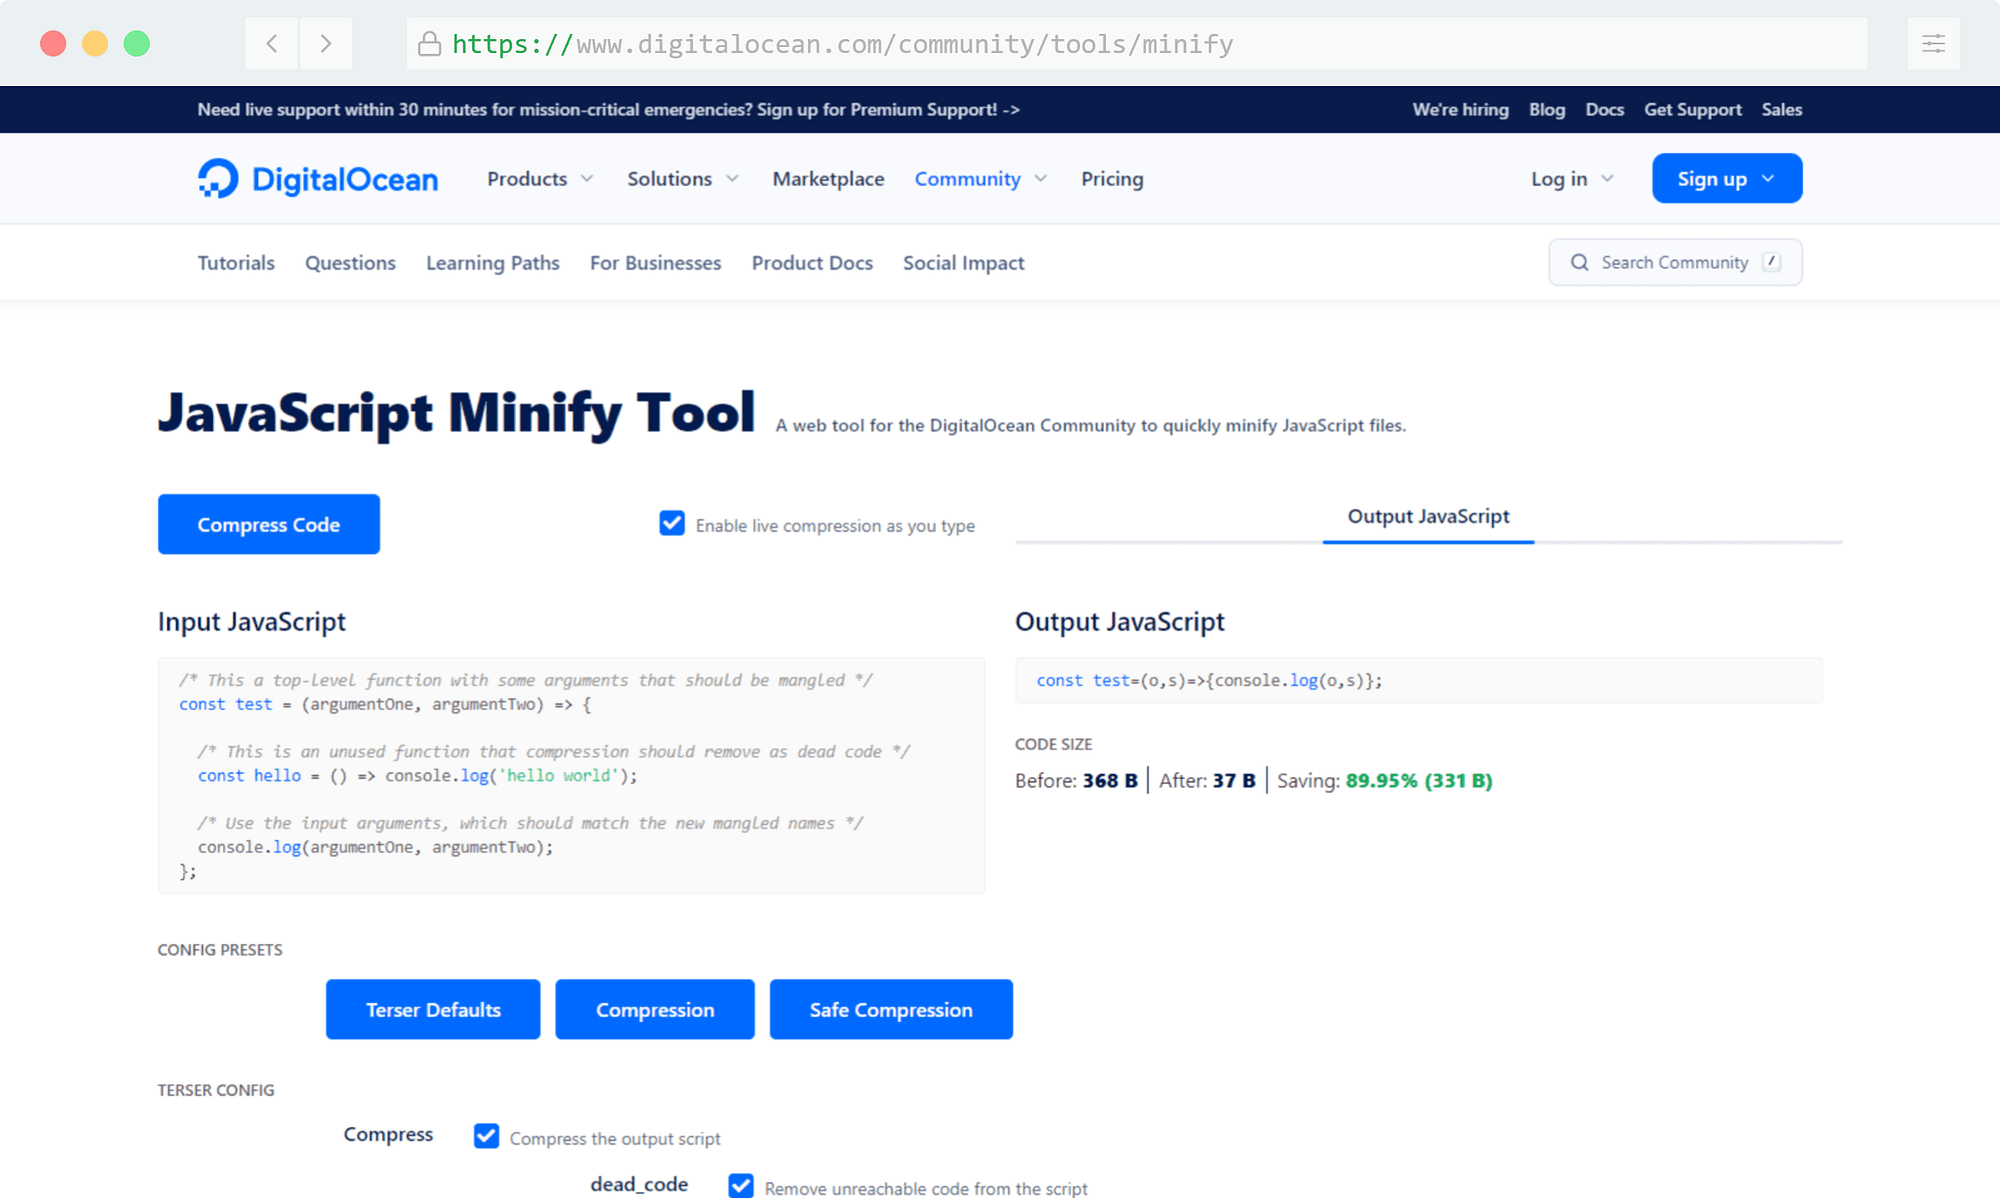Click the Compress Code button
The height and width of the screenshot is (1198, 2000).
pos(269,523)
